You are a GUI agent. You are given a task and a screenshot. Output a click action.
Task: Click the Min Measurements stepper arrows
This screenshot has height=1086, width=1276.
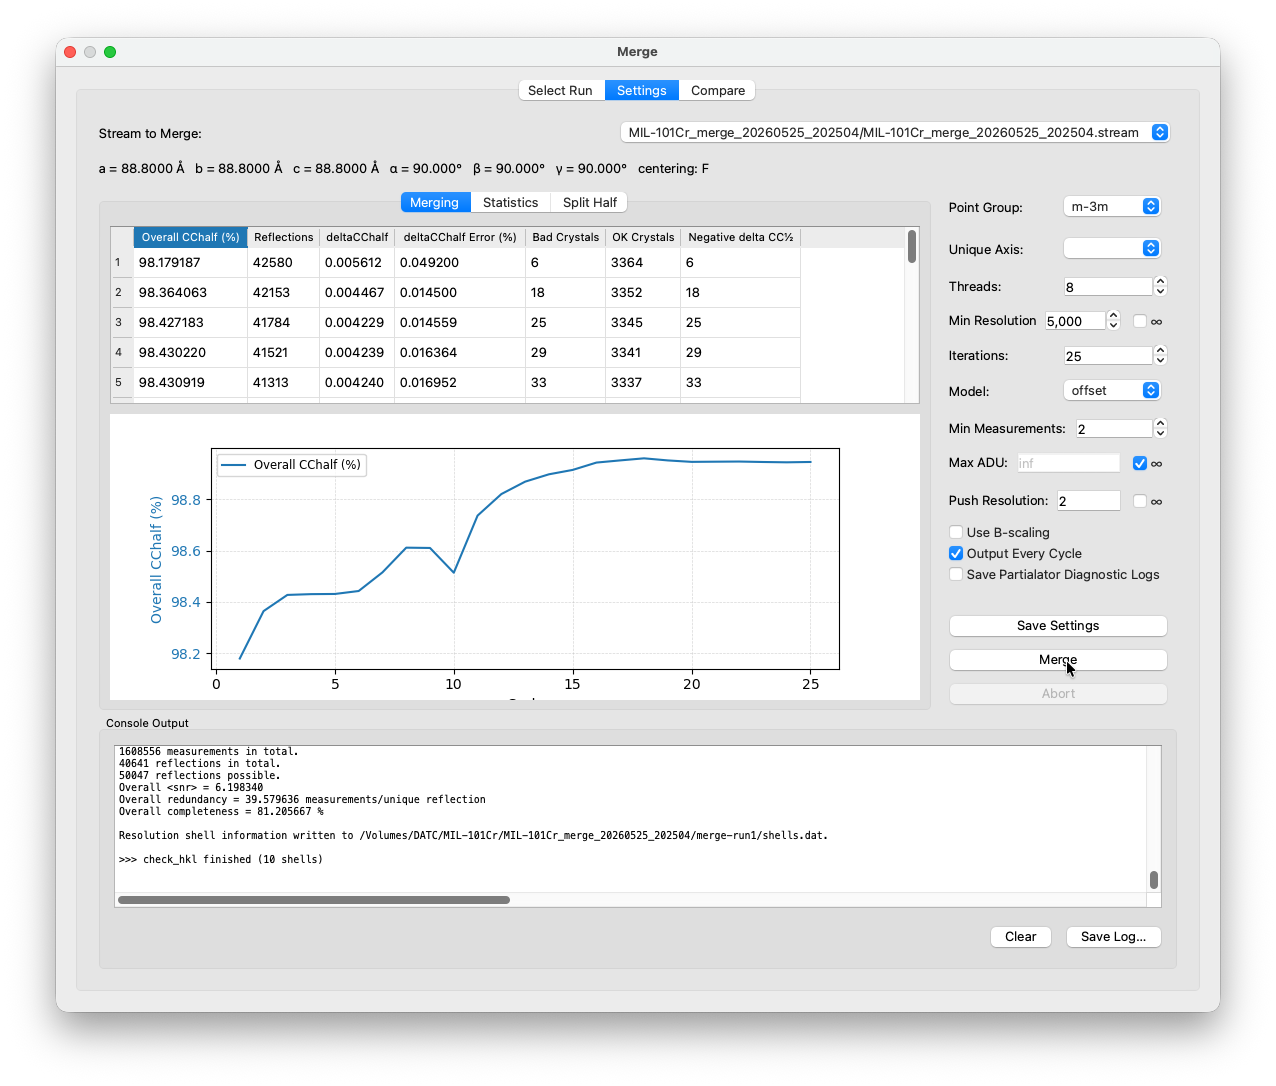click(1160, 428)
